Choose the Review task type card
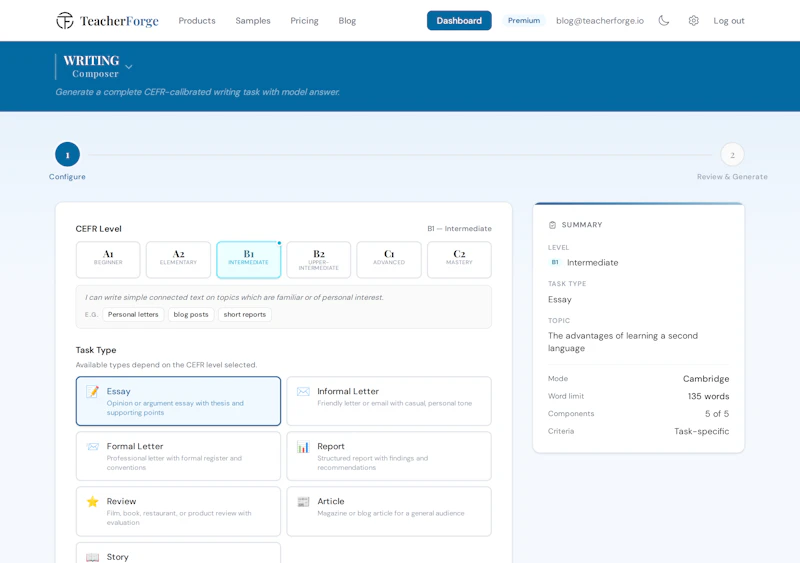 coord(178,511)
